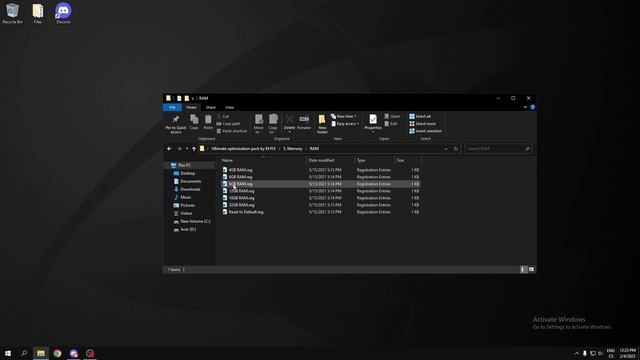Select 6GB RAM.reg file
This screenshot has width=640, height=360.
321,177
